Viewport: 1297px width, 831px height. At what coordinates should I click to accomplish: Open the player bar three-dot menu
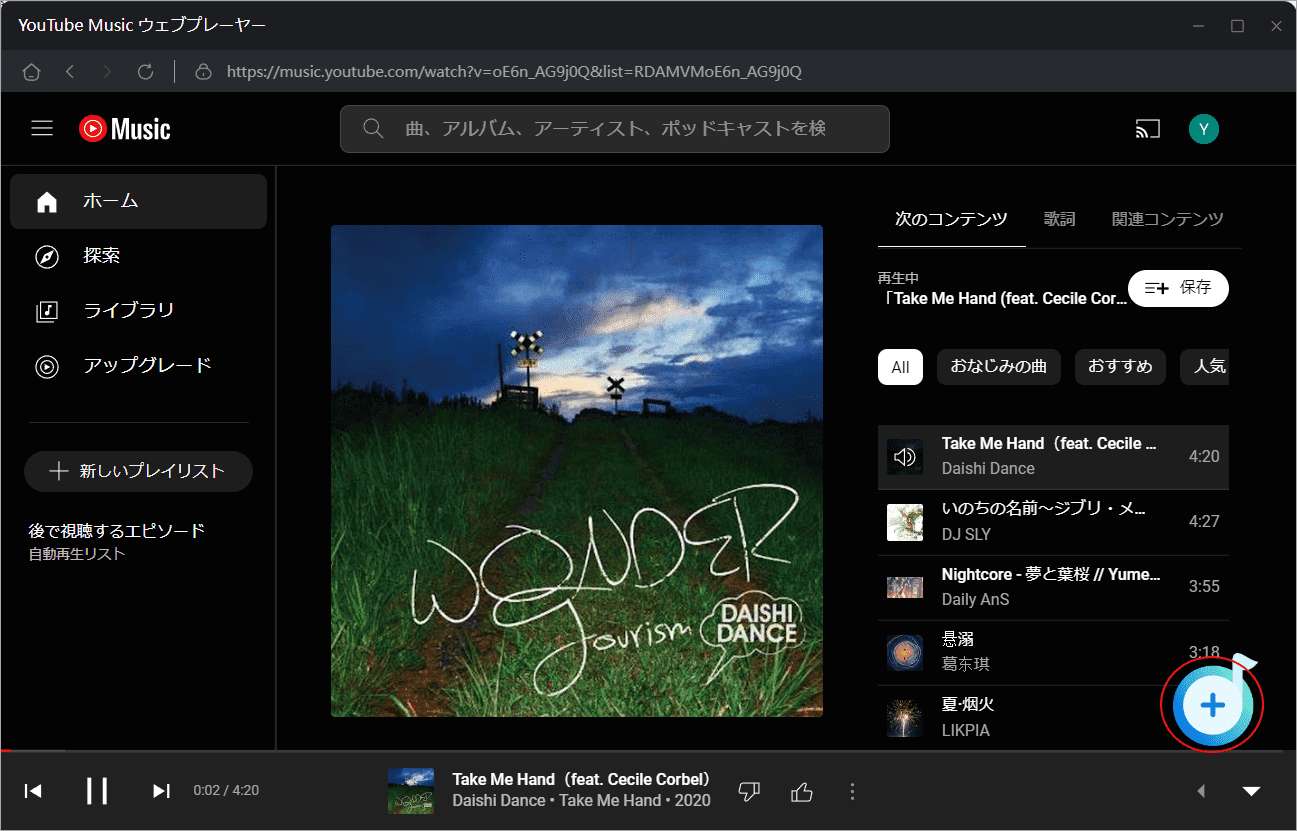(x=852, y=792)
